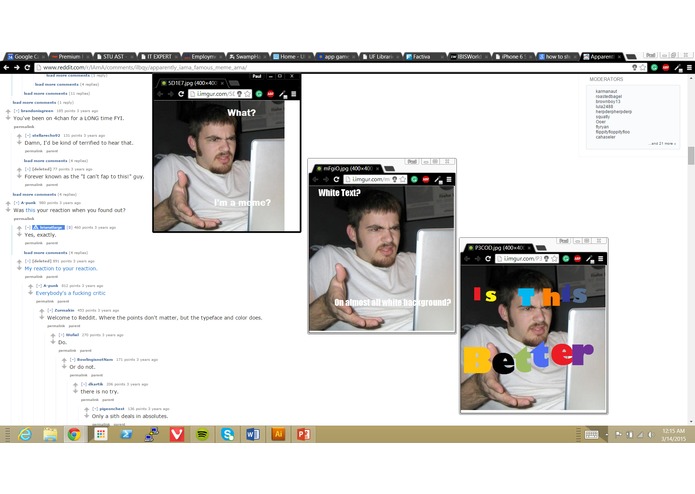The width and height of the screenshot is (695, 494).
Task: Click the colorful "Is This Better" image
Action: pyautogui.click(x=533, y=338)
